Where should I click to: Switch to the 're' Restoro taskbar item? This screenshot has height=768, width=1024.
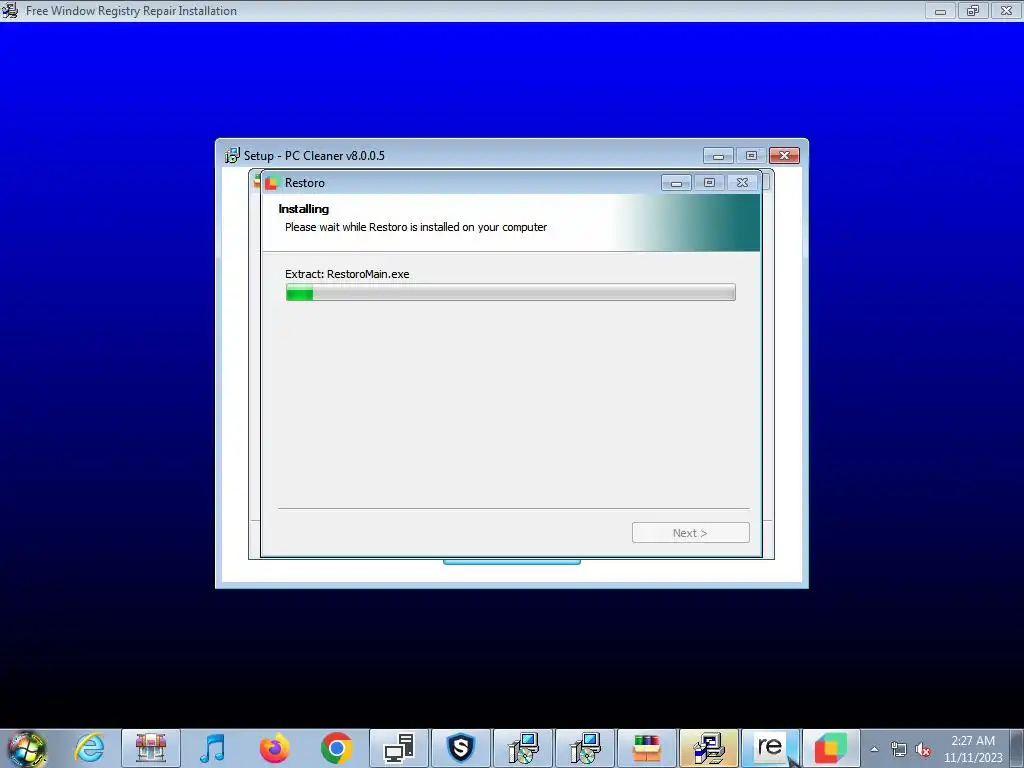point(771,748)
